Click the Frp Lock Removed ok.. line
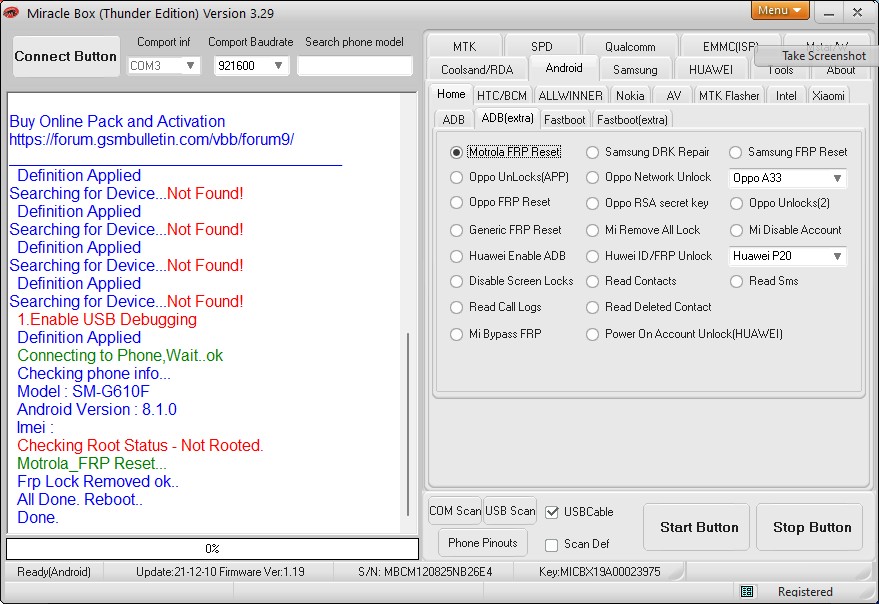Image resolution: width=879 pixels, height=604 pixels. coord(98,482)
